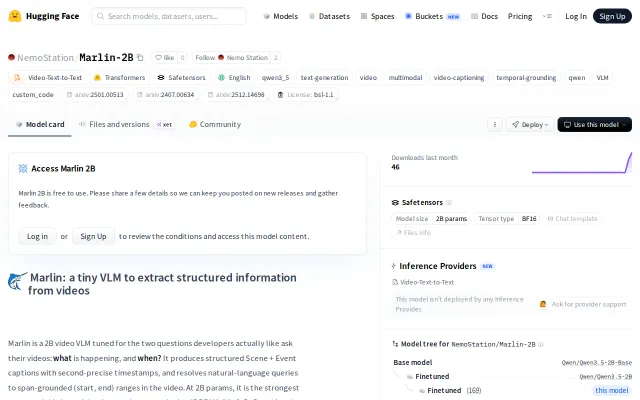Expand the extra navigation menu icon

547,16
